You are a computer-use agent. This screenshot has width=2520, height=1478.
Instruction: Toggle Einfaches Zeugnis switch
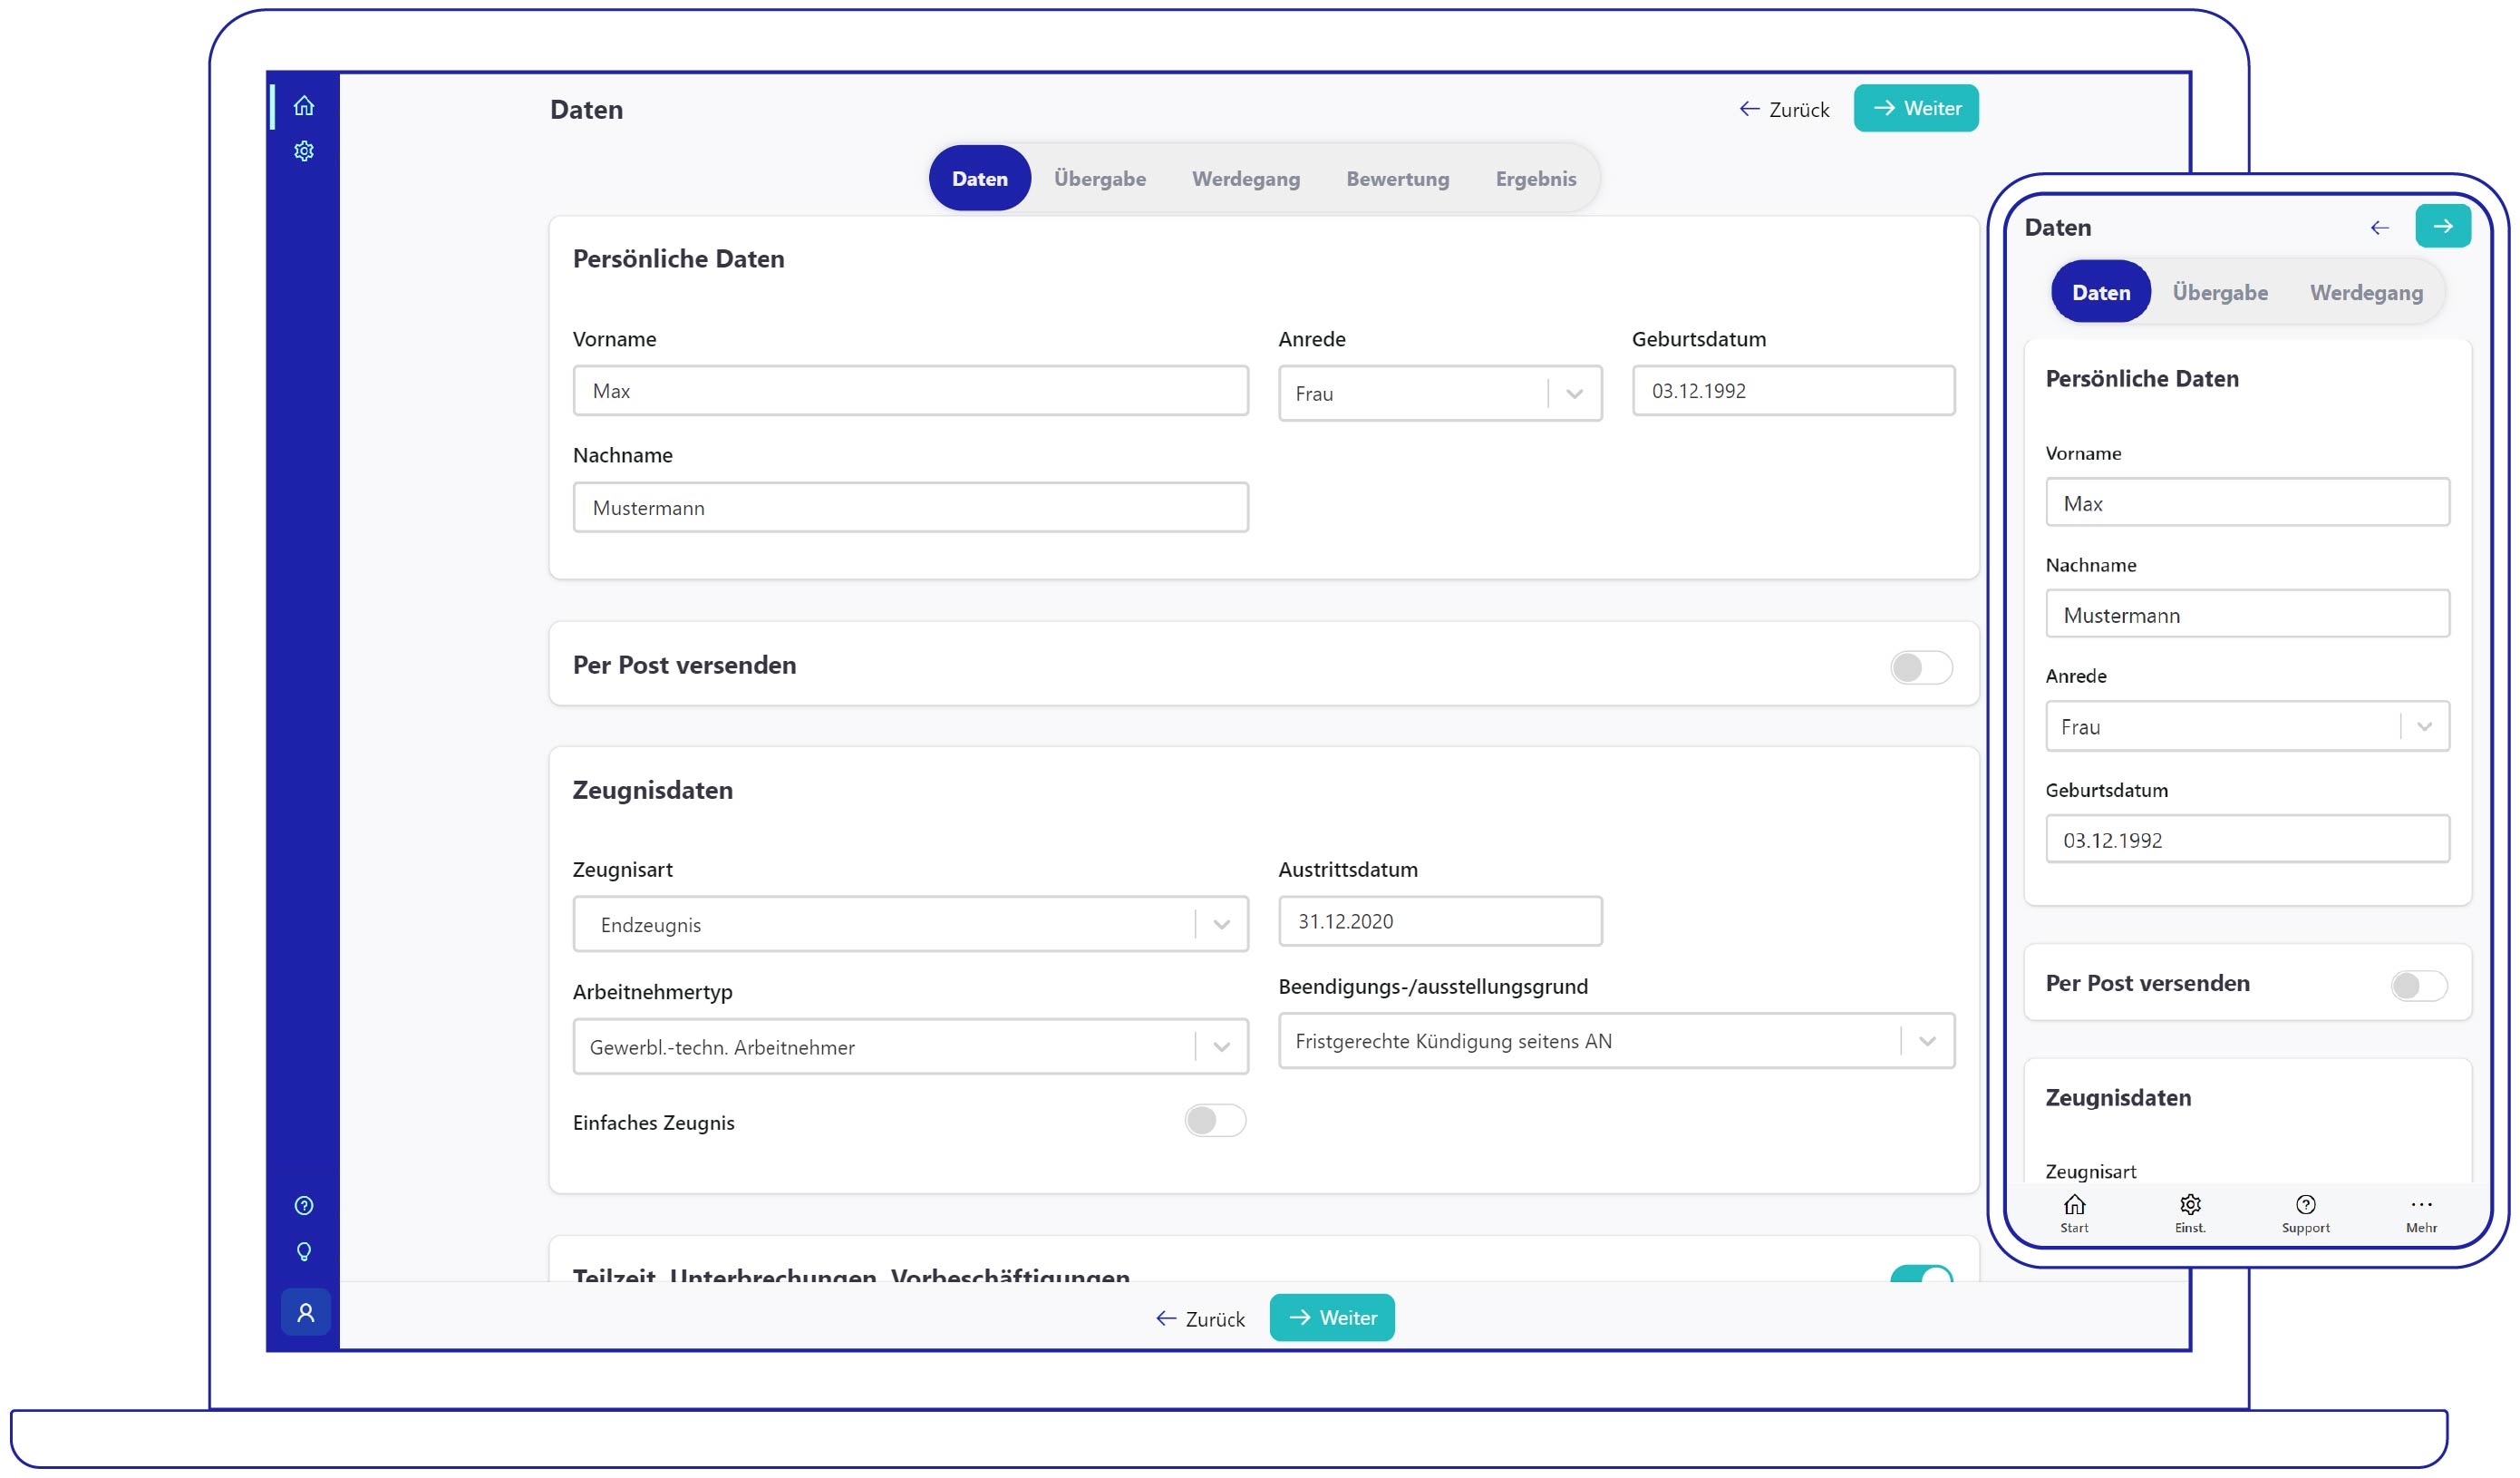click(x=1215, y=1121)
